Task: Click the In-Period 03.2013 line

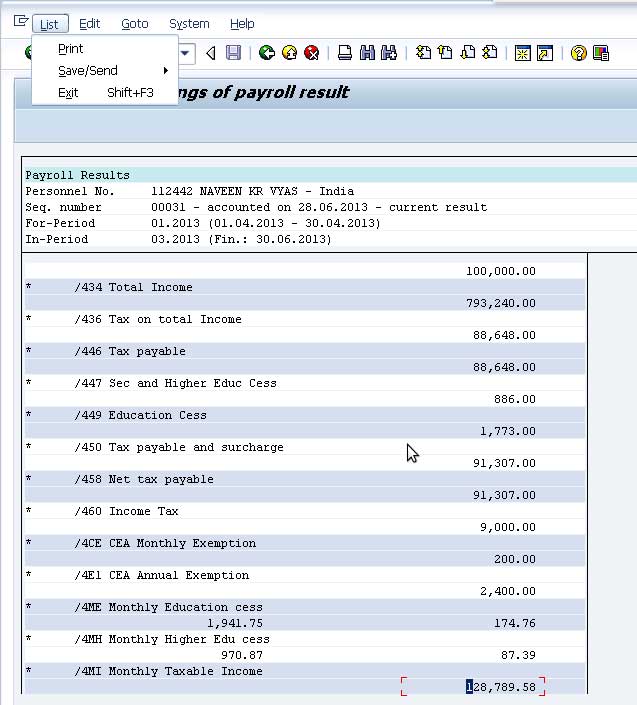Action: click(178, 239)
